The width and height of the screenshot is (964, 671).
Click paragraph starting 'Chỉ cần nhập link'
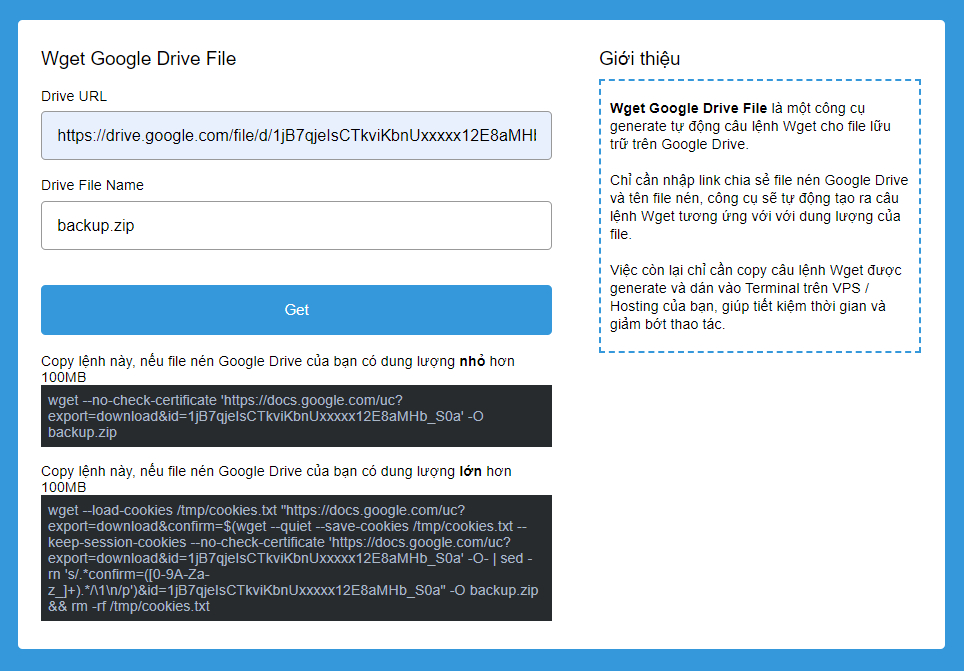(759, 207)
